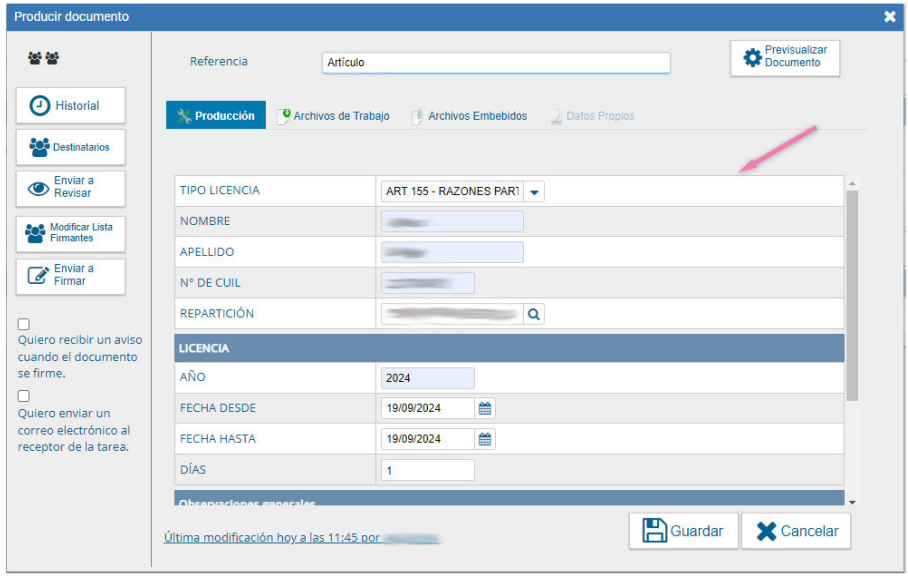Click the calendar icon beside Fecha Desde
This screenshot has width=908, height=577.
click(485, 408)
